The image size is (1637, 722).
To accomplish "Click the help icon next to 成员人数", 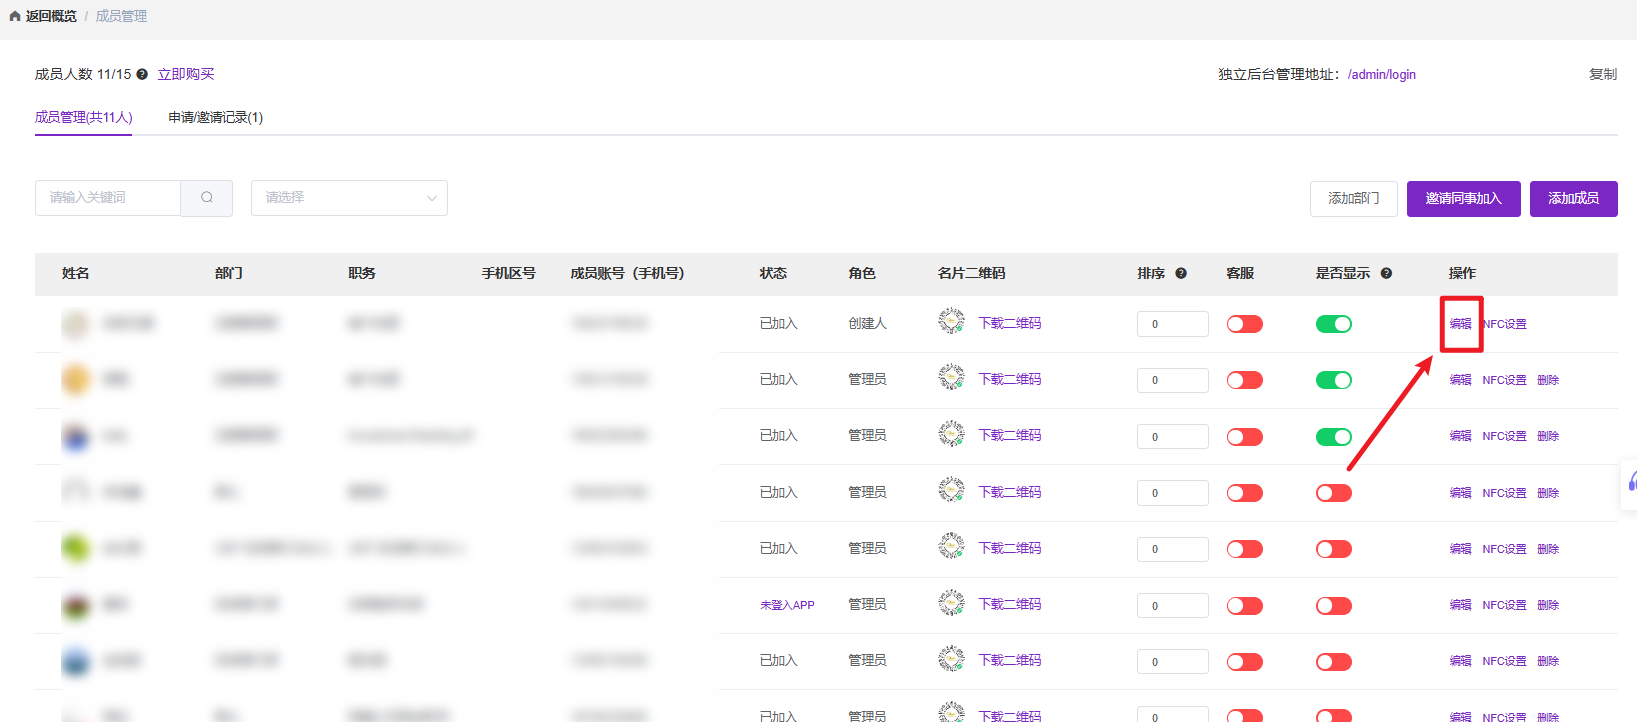I will point(142,74).
